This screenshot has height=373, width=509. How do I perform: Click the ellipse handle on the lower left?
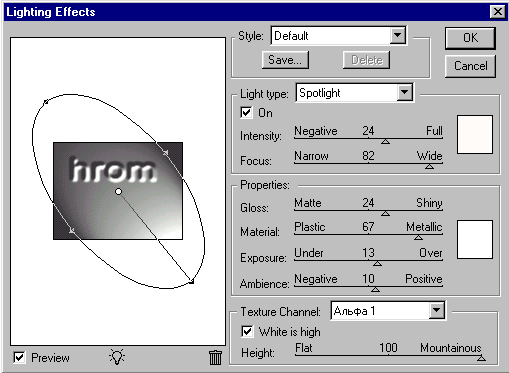click(x=72, y=230)
